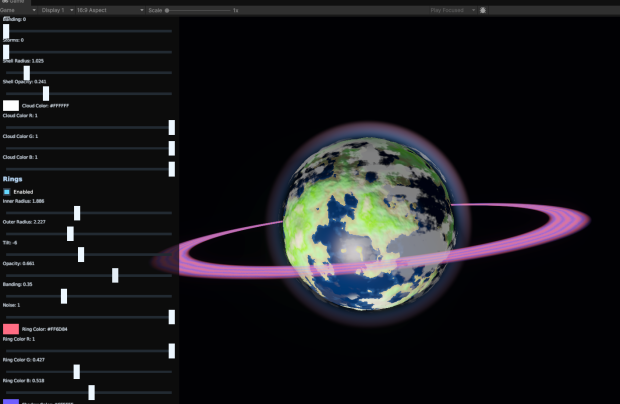Click the white Cloud Color swatch
The image size is (620, 404).
pyautogui.click(x=11, y=106)
